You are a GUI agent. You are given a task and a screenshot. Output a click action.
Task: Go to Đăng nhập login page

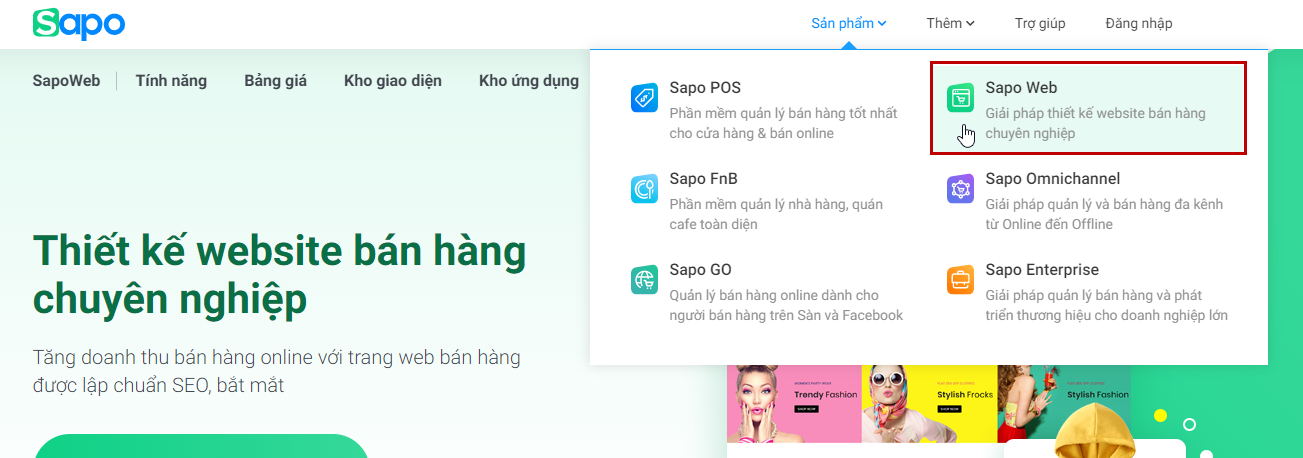pyautogui.click(x=1139, y=23)
